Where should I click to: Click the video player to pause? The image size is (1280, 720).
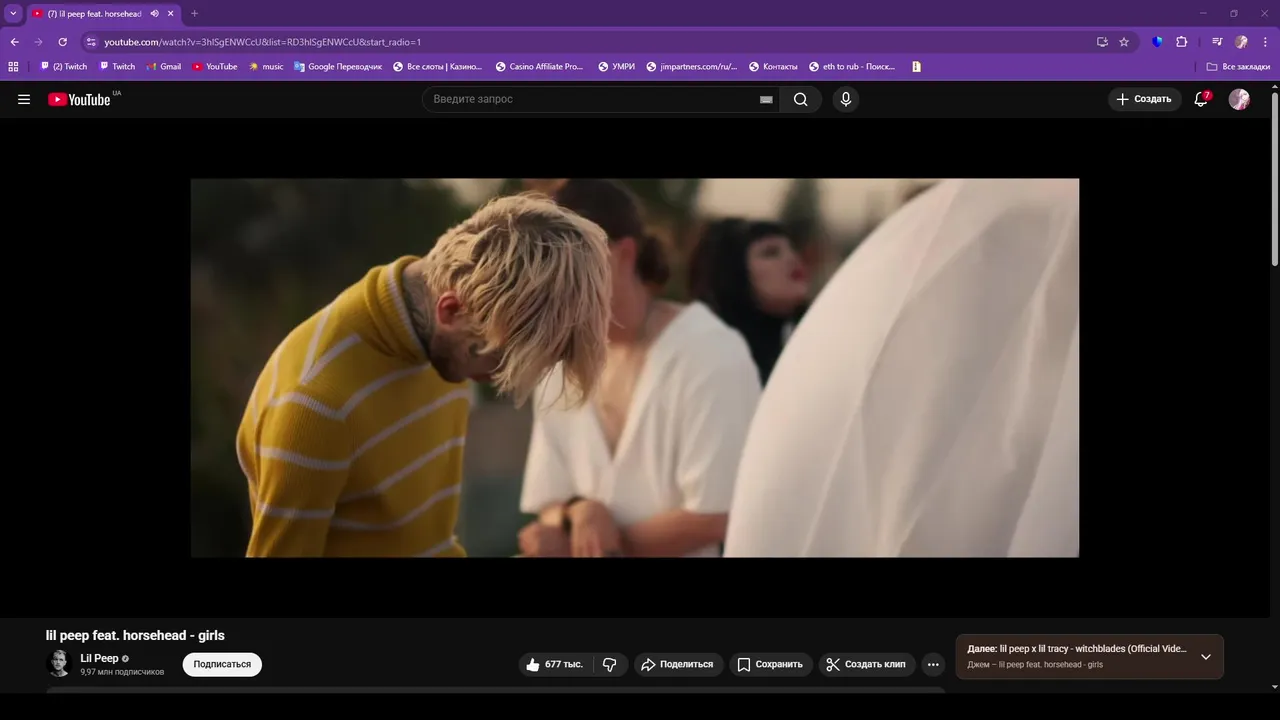[x=635, y=368]
